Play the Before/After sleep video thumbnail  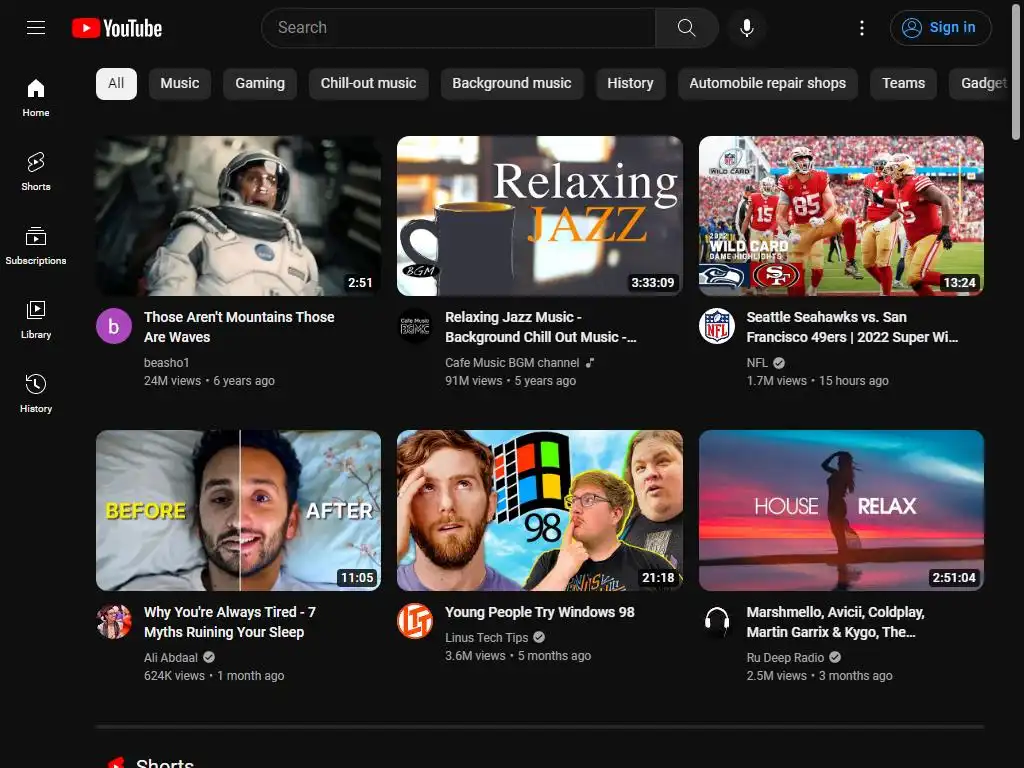(238, 510)
